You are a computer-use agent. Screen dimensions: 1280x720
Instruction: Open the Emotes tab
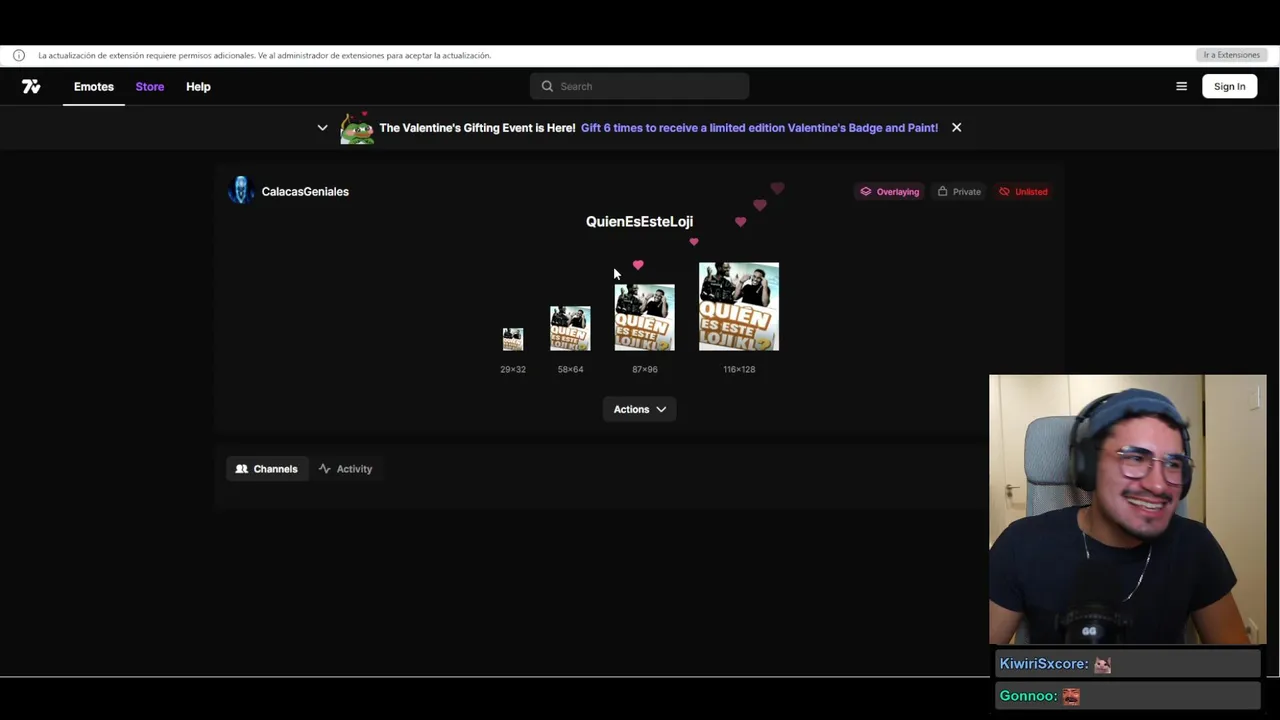tap(94, 87)
